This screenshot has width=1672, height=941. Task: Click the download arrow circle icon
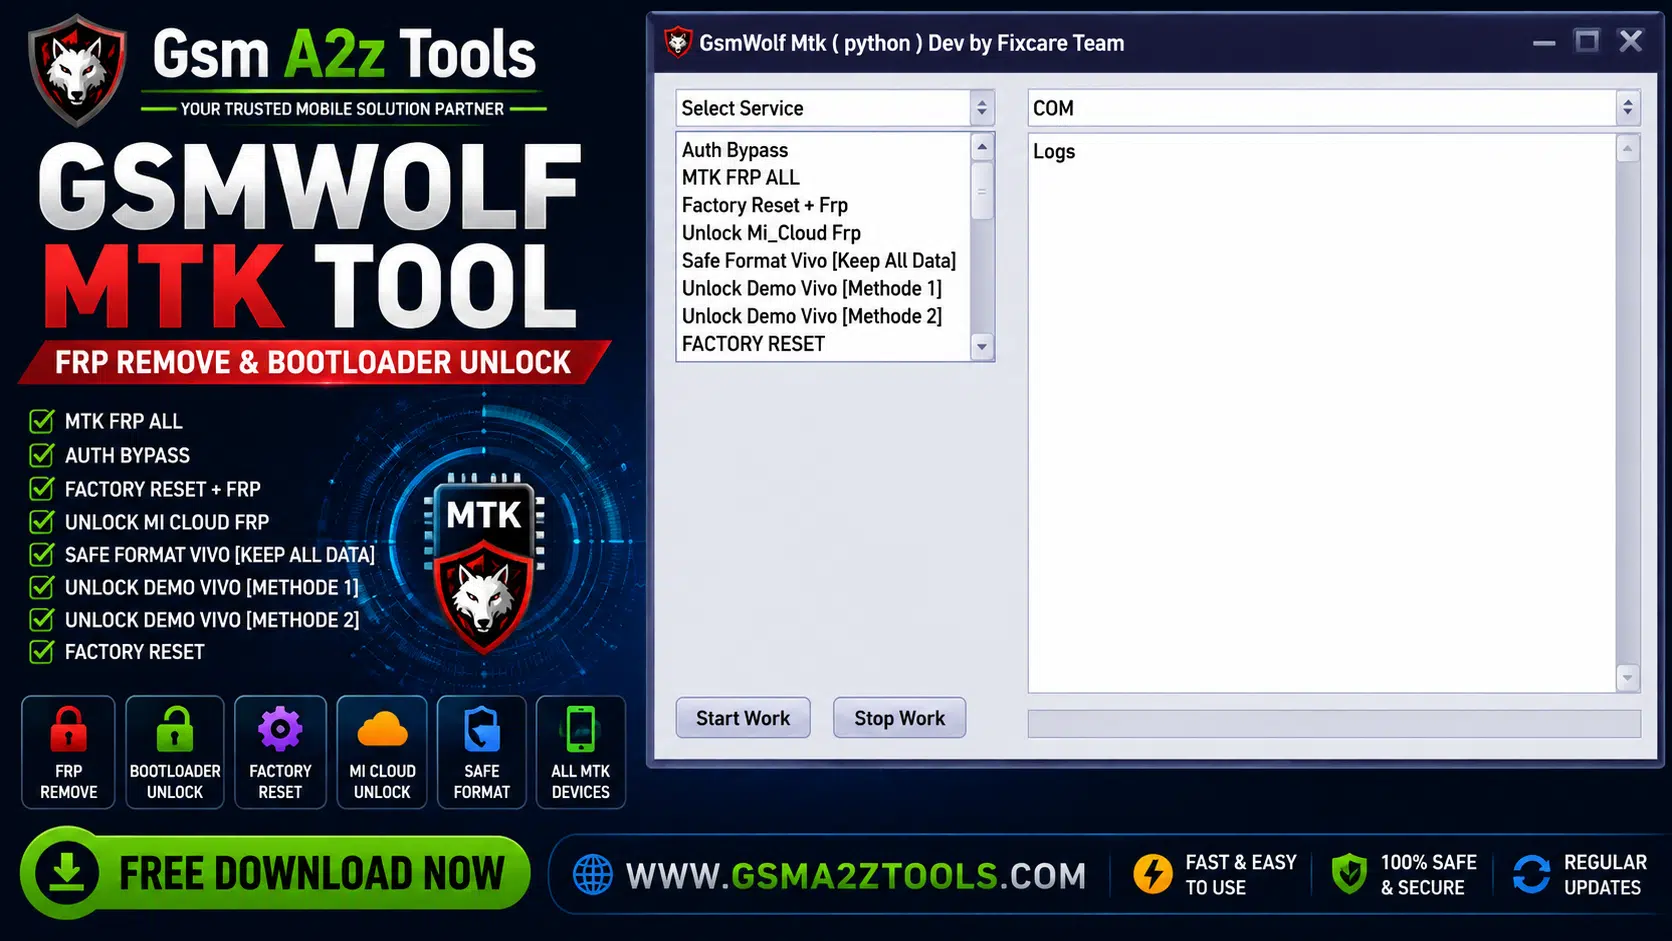[67, 873]
